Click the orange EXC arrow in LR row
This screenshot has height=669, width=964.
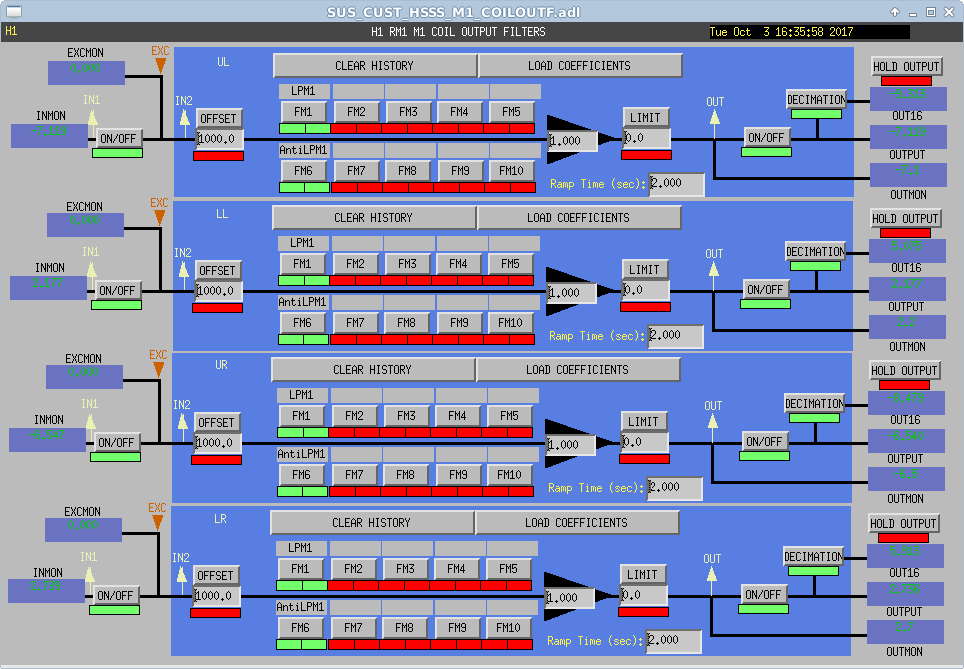157,523
